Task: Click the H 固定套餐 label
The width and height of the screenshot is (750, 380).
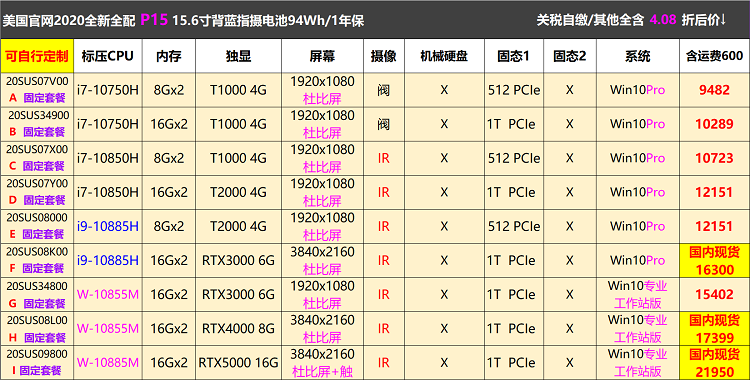Action: point(37,337)
